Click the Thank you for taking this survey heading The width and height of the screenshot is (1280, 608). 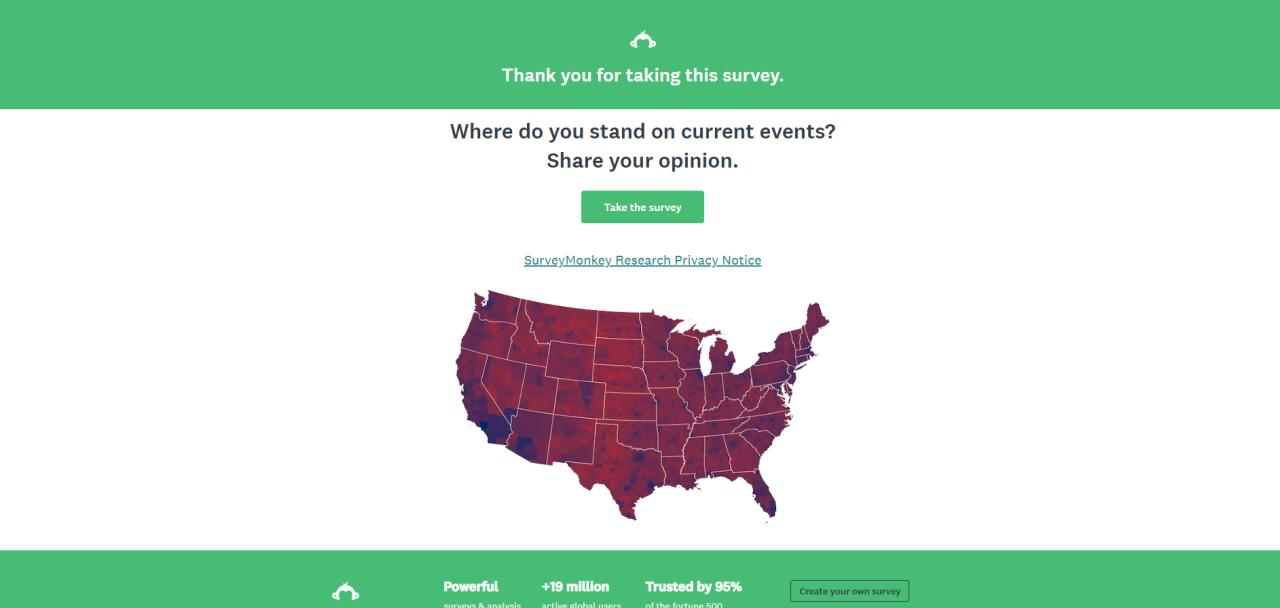pyautogui.click(x=642, y=75)
